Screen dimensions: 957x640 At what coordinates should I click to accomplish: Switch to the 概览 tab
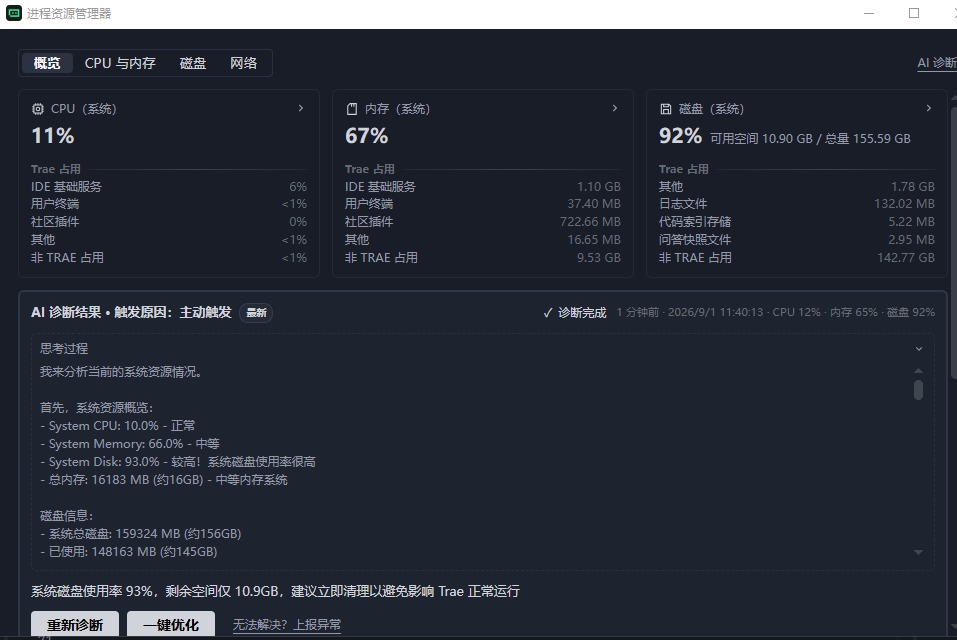point(47,63)
